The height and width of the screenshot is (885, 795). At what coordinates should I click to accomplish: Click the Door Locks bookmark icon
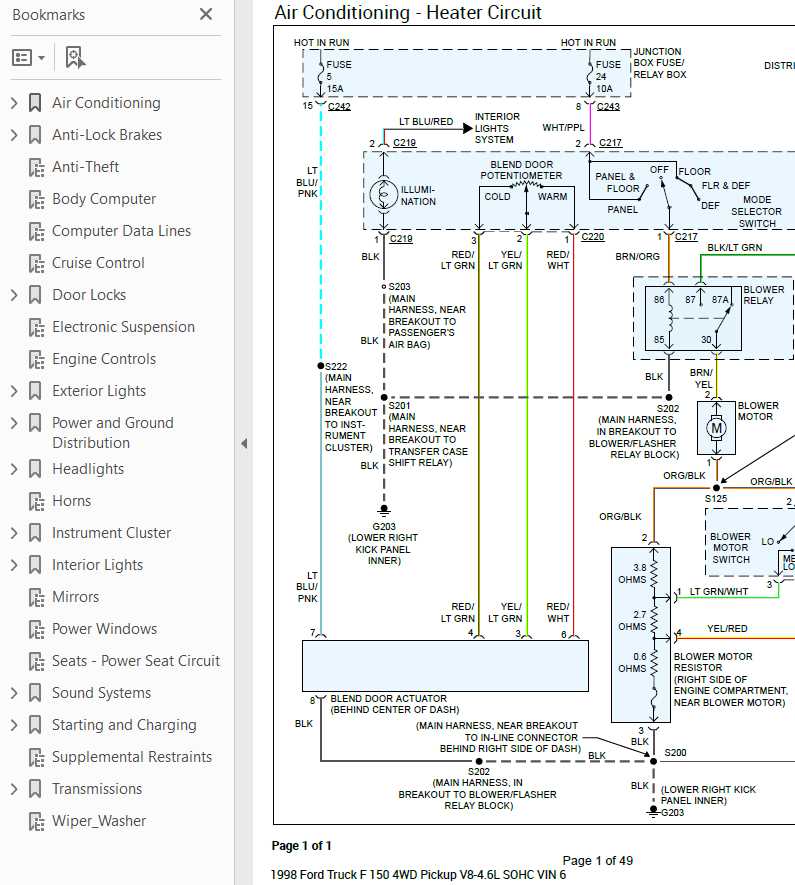(35, 295)
